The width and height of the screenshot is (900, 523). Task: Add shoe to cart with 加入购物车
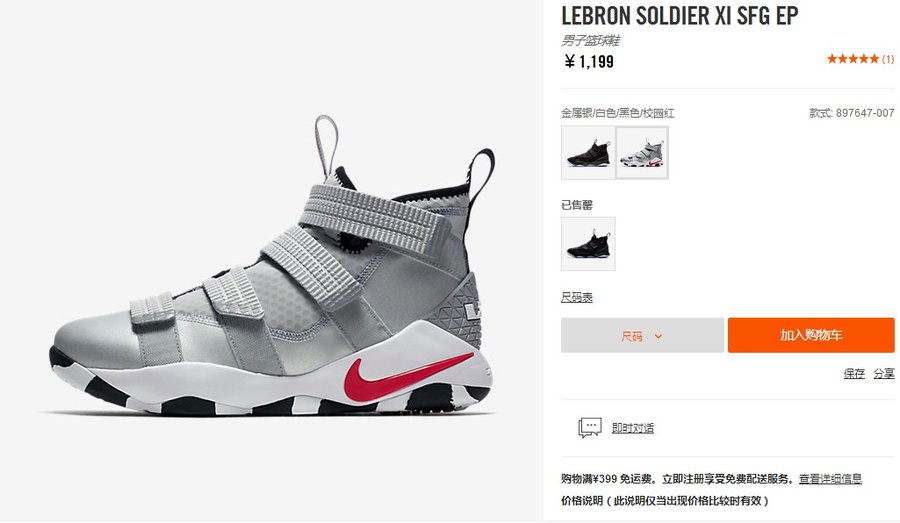pyautogui.click(x=811, y=335)
